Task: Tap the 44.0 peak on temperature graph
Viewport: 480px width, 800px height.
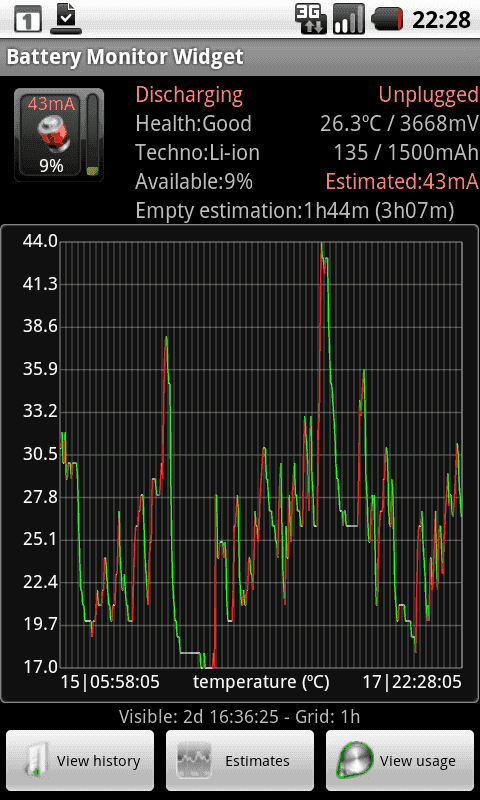Action: click(322, 244)
